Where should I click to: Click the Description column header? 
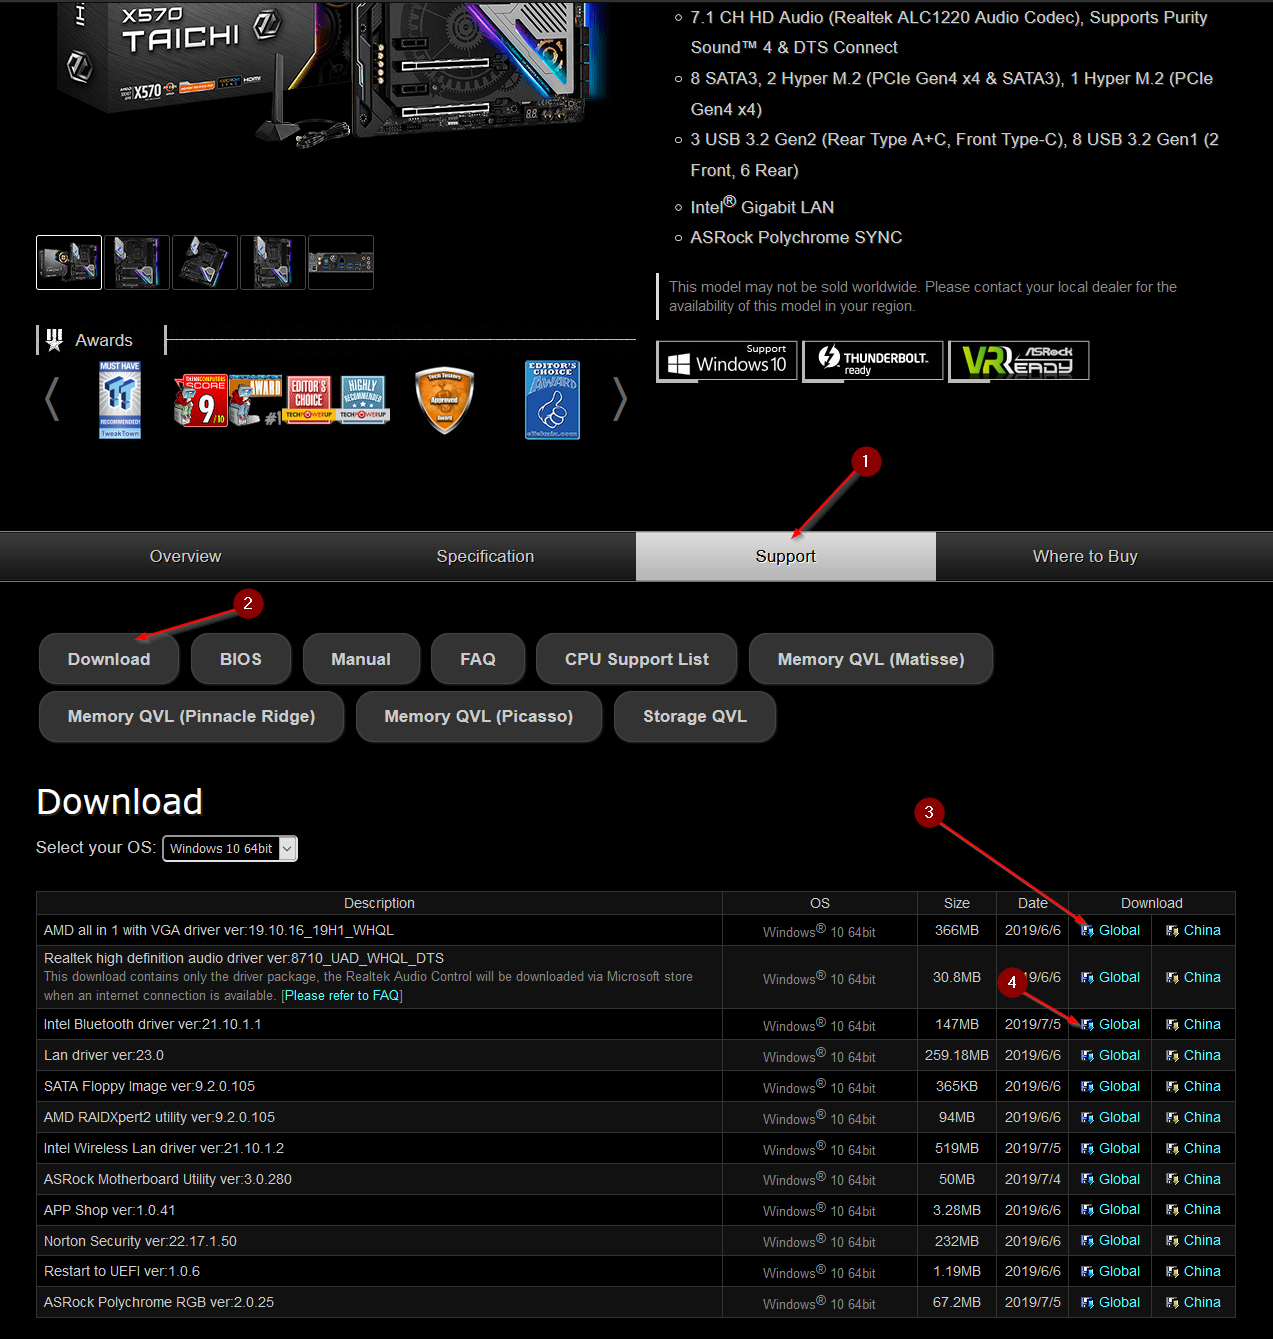click(x=379, y=903)
